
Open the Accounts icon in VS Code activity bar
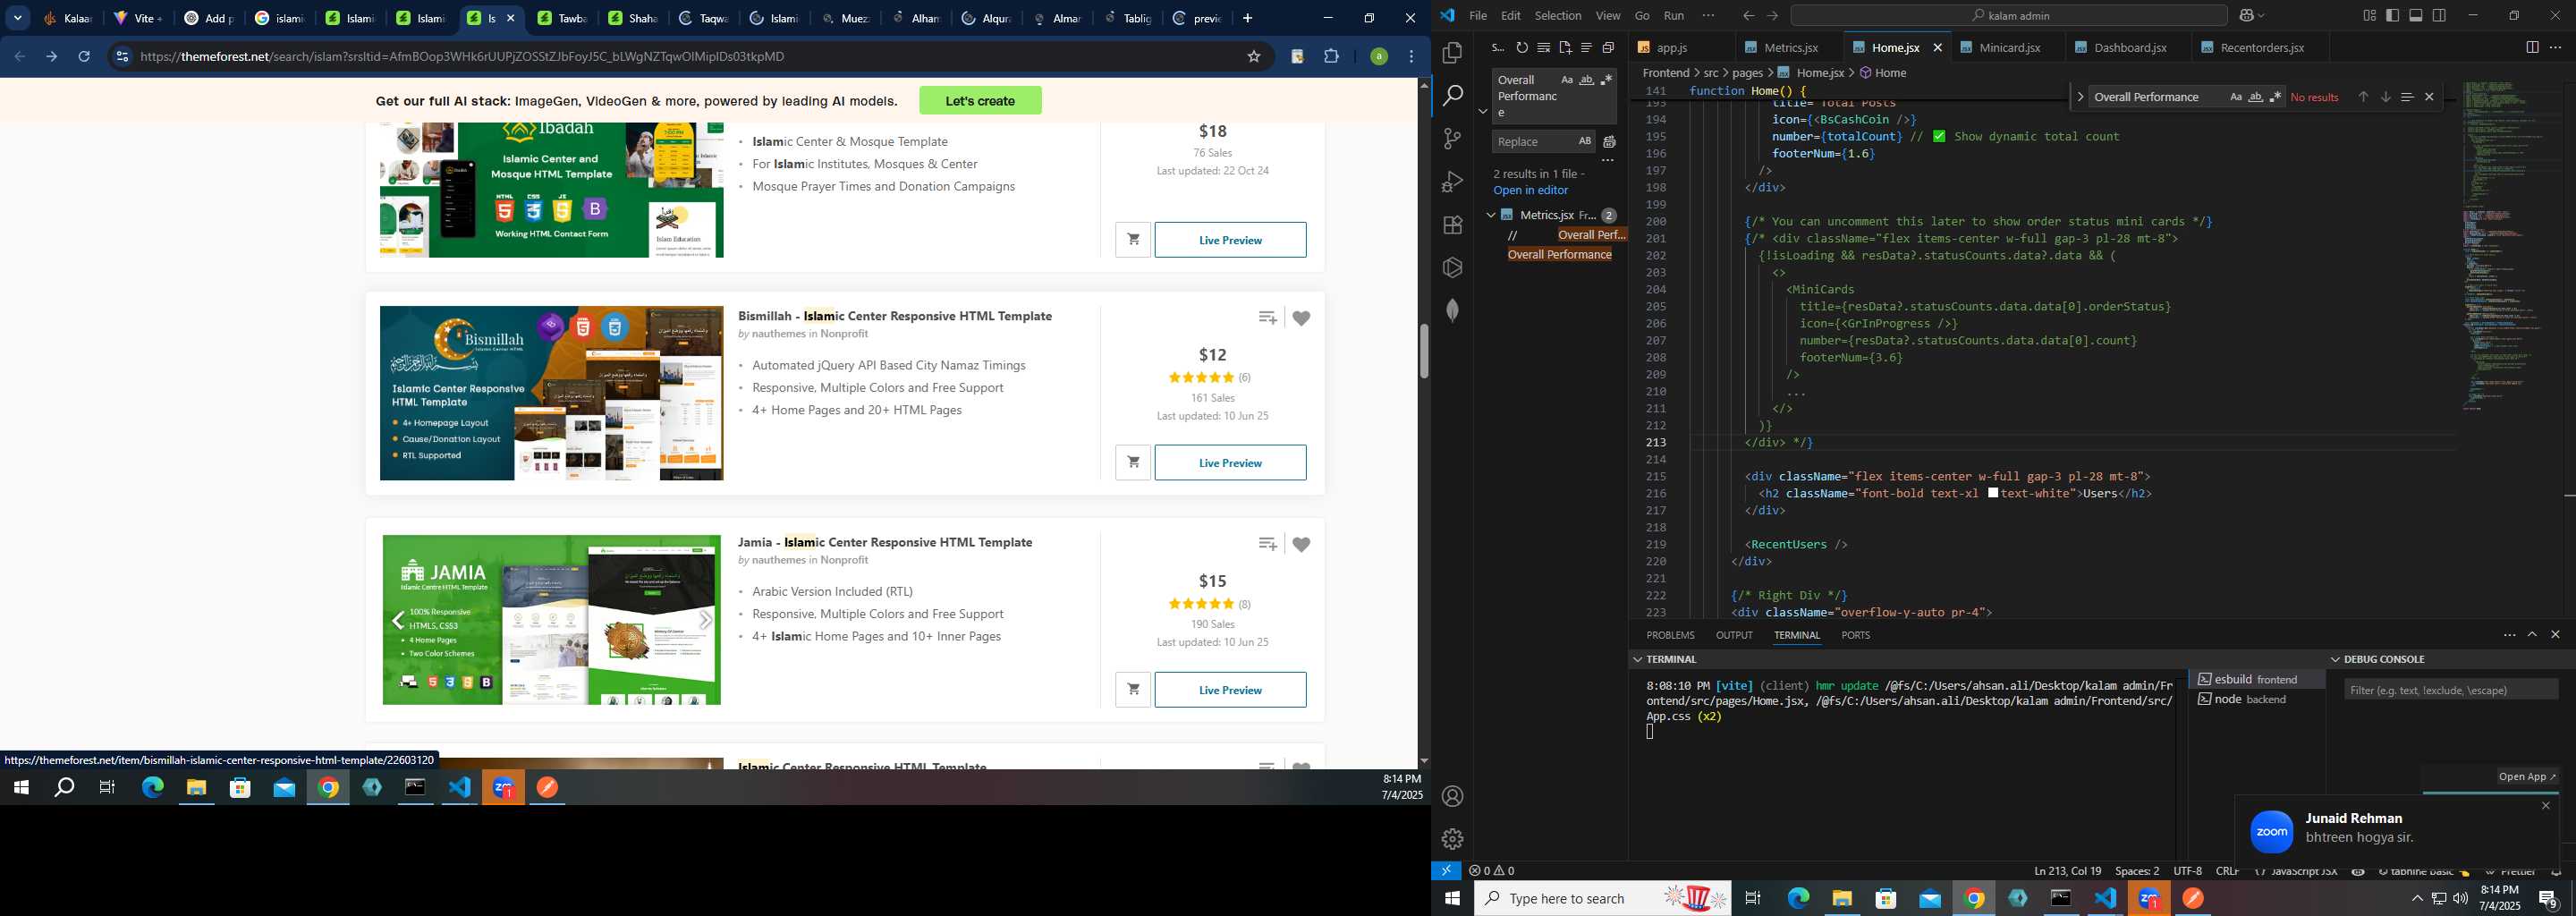pyautogui.click(x=1452, y=796)
